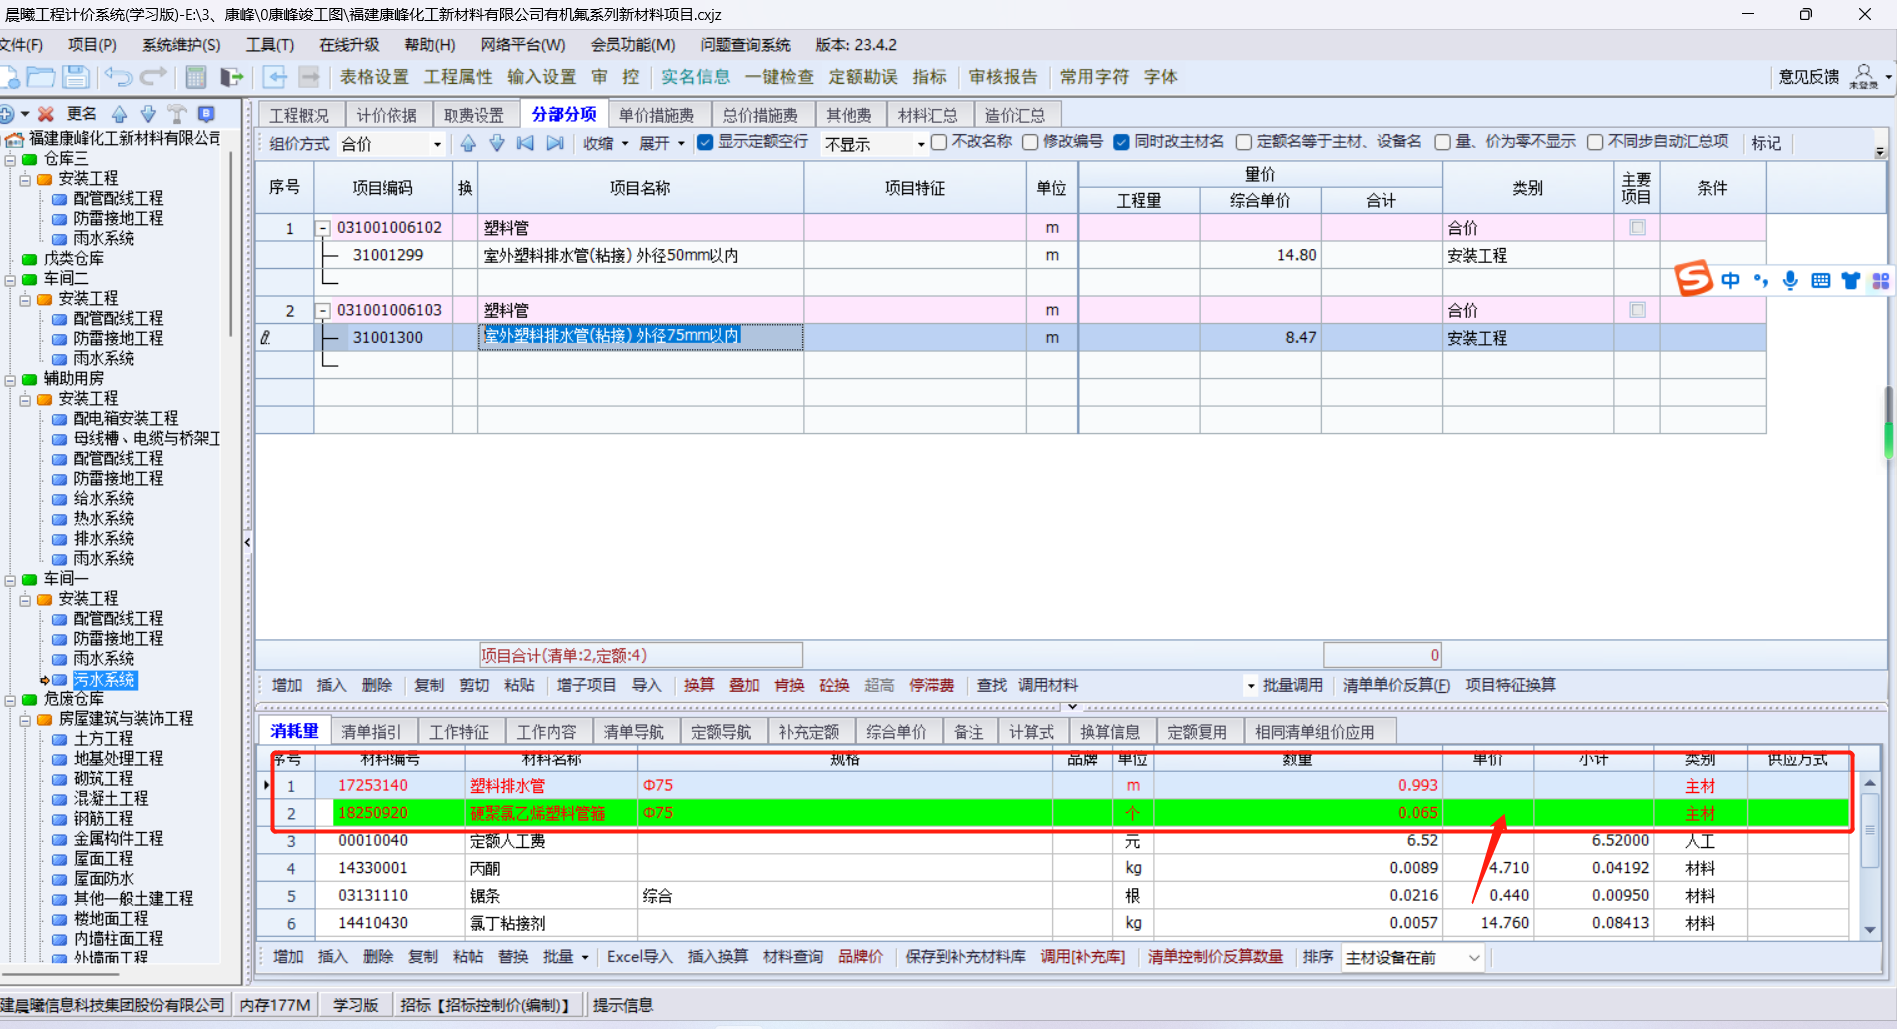Image resolution: width=1897 pixels, height=1029 pixels.
Task: Click 意见反馈 feedback link
Action: point(1808,77)
